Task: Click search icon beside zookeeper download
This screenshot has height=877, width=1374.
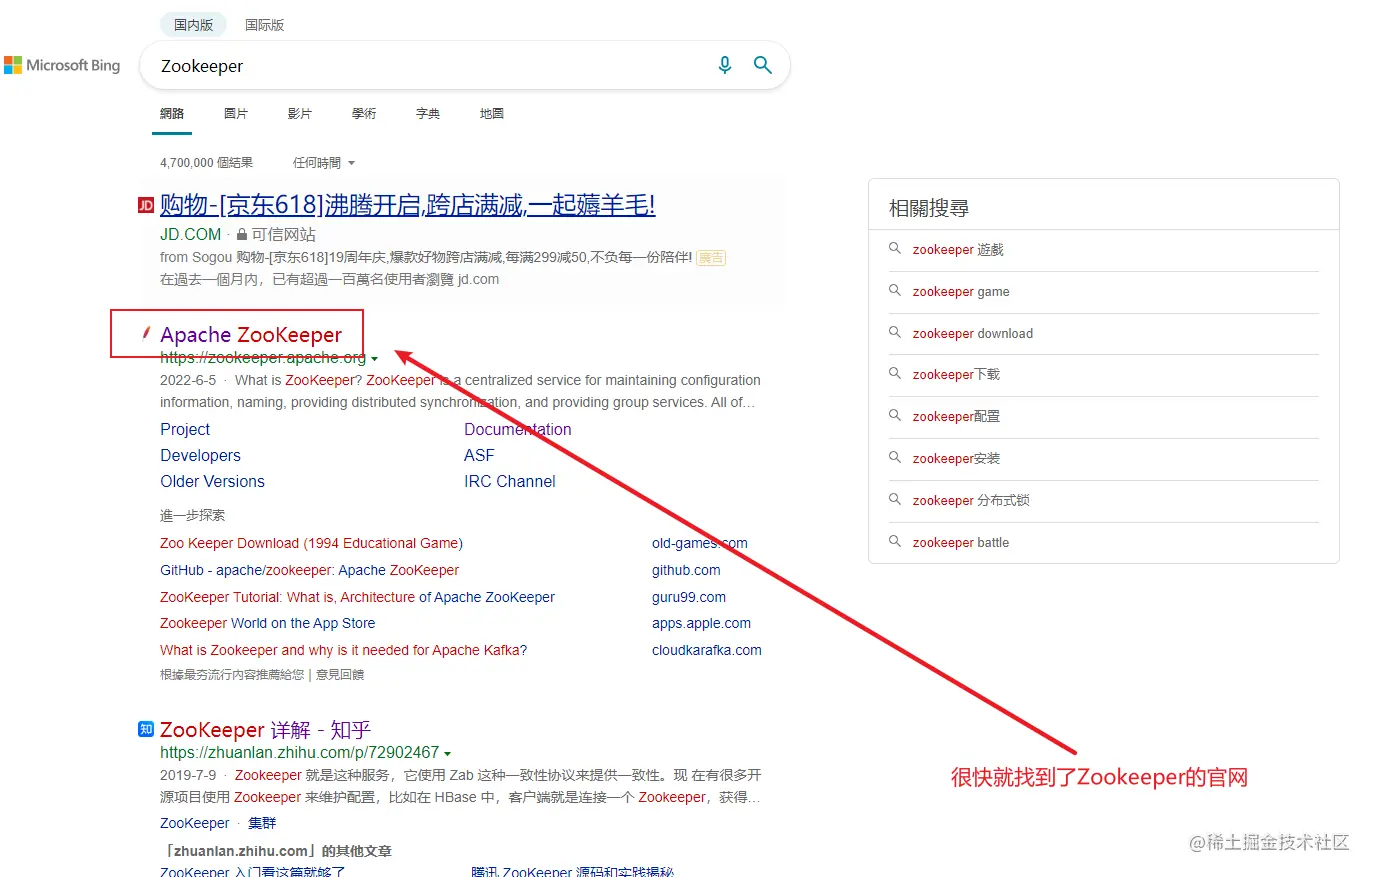Action: coord(895,332)
